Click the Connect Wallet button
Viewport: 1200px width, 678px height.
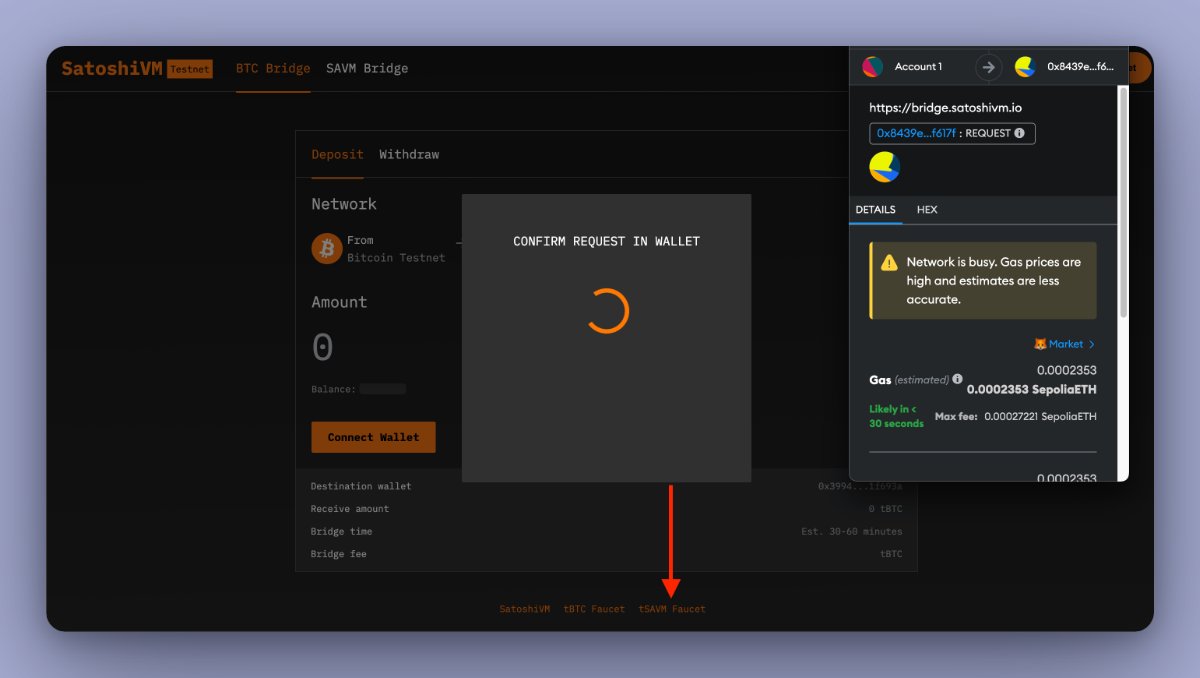pos(373,437)
